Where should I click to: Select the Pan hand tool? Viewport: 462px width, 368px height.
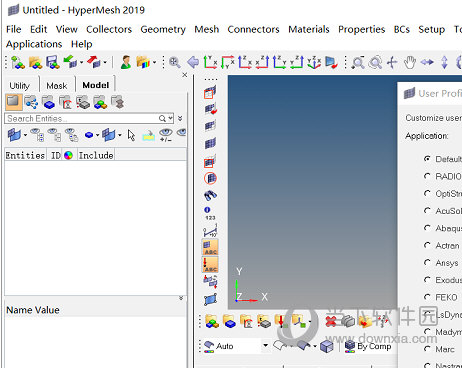click(x=410, y=62)
